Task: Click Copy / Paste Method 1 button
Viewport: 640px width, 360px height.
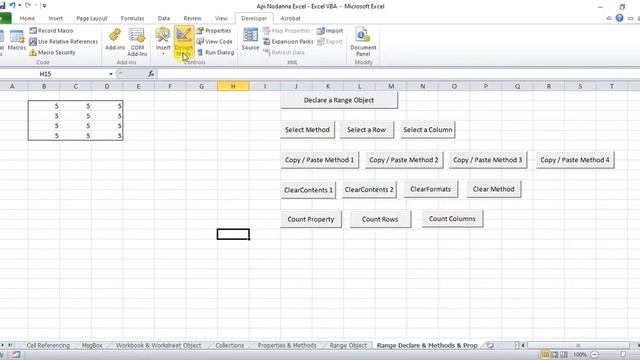Action: (320, 160)
